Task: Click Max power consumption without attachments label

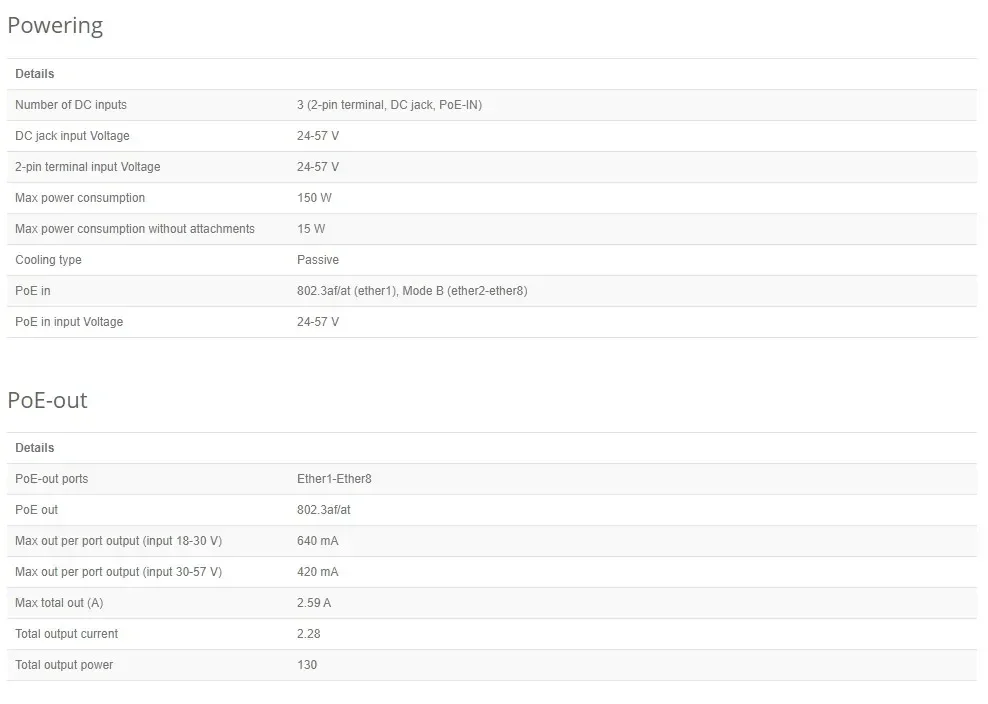Action: tap(135, 229)
